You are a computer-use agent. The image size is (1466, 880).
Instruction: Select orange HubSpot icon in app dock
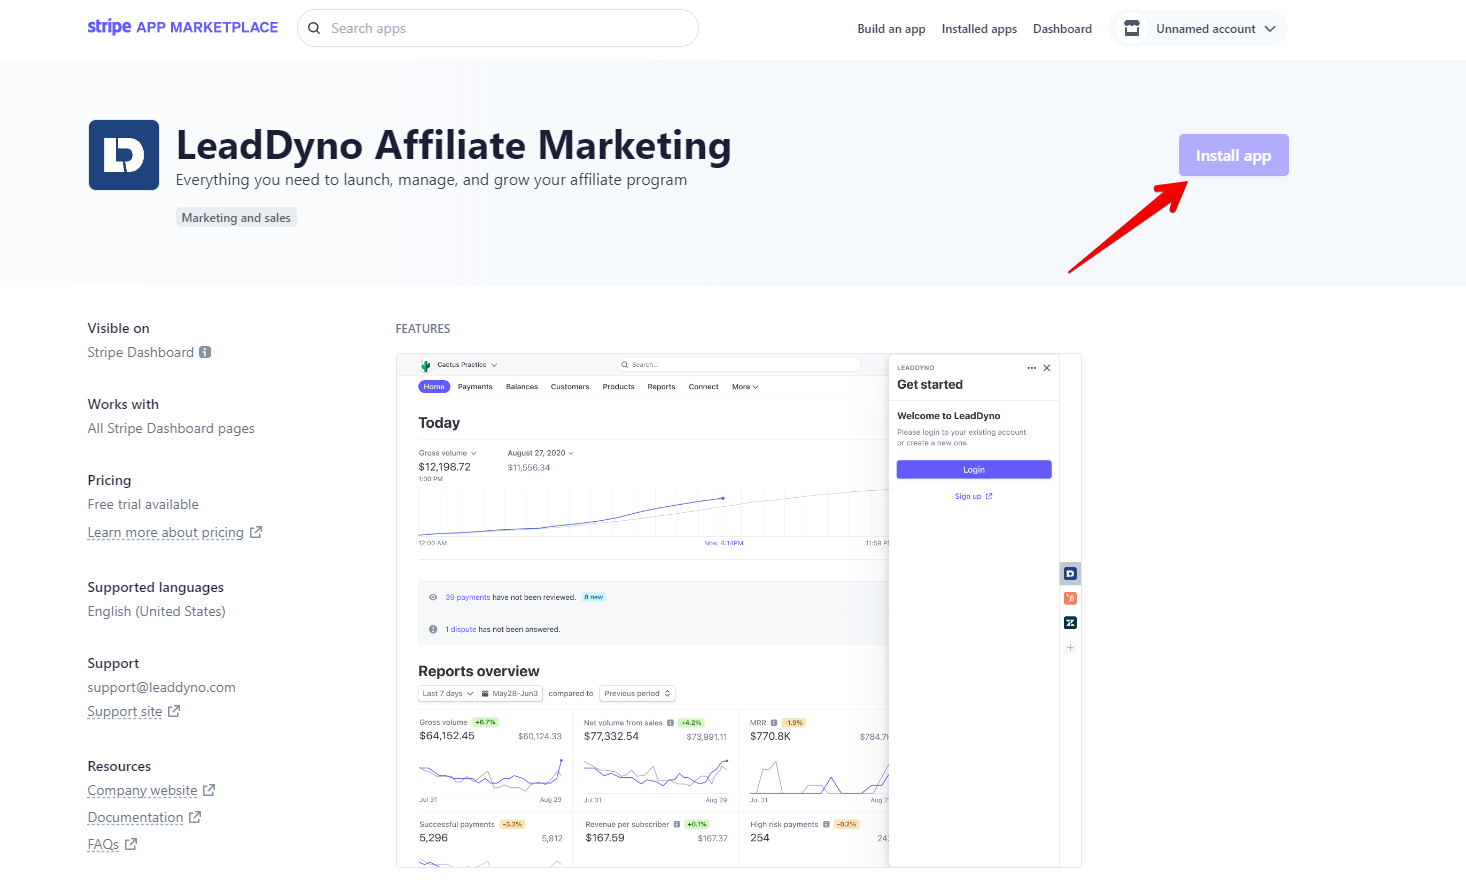coord(1070,598)
